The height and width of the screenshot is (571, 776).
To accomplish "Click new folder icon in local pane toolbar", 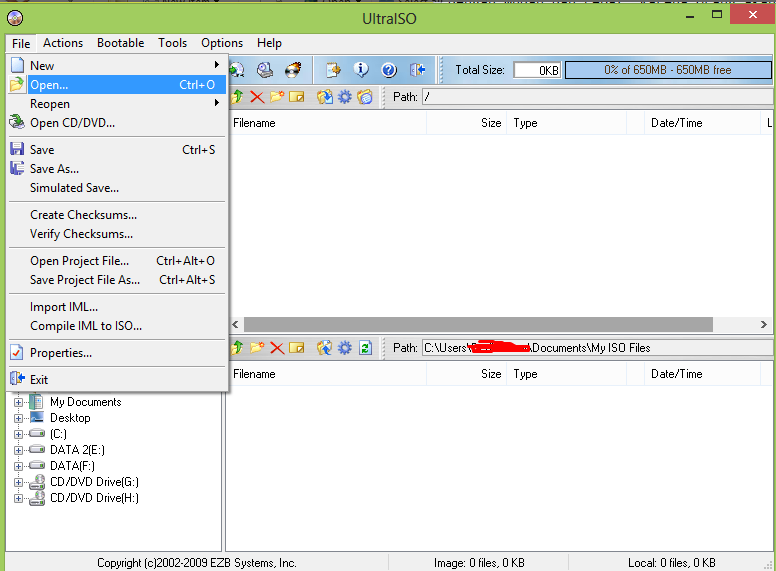I will (x=257, y=348).
